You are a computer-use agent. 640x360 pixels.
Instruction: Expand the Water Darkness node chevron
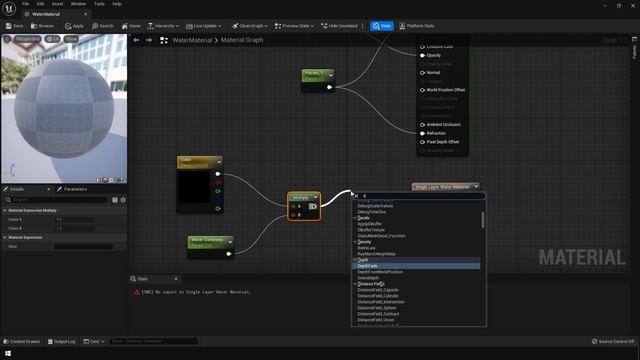click(x=230, y=242)
